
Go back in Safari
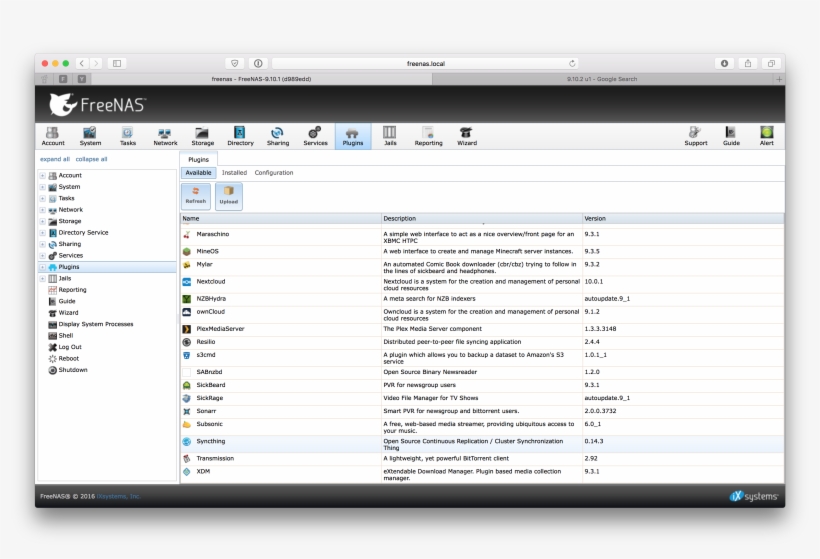coord(82,63)
